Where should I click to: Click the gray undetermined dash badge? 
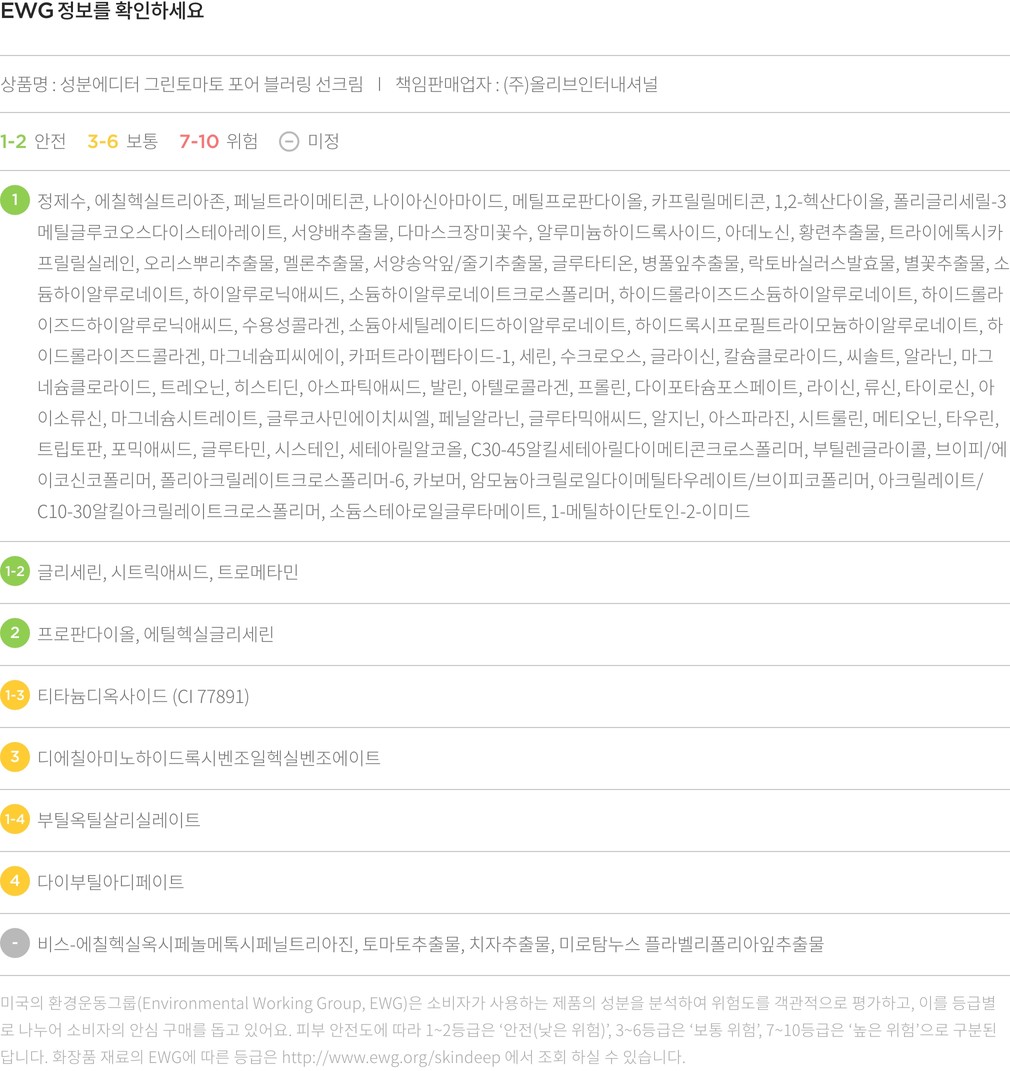coord(15,944)
